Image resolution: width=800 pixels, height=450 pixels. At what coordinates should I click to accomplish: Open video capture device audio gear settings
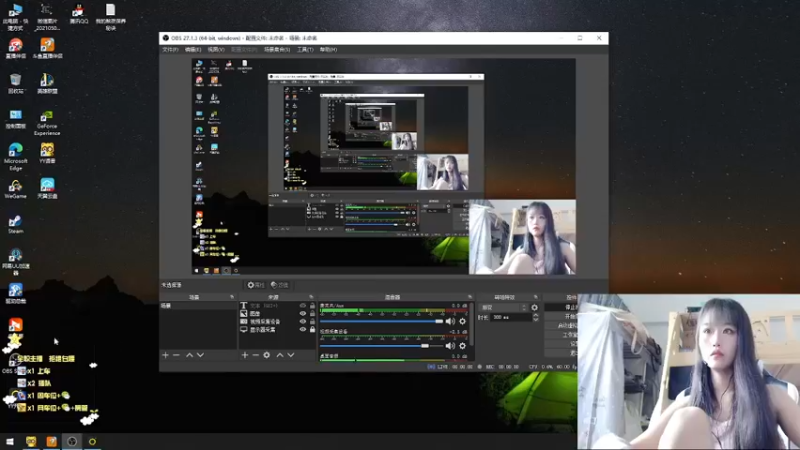tap(462, 346)
